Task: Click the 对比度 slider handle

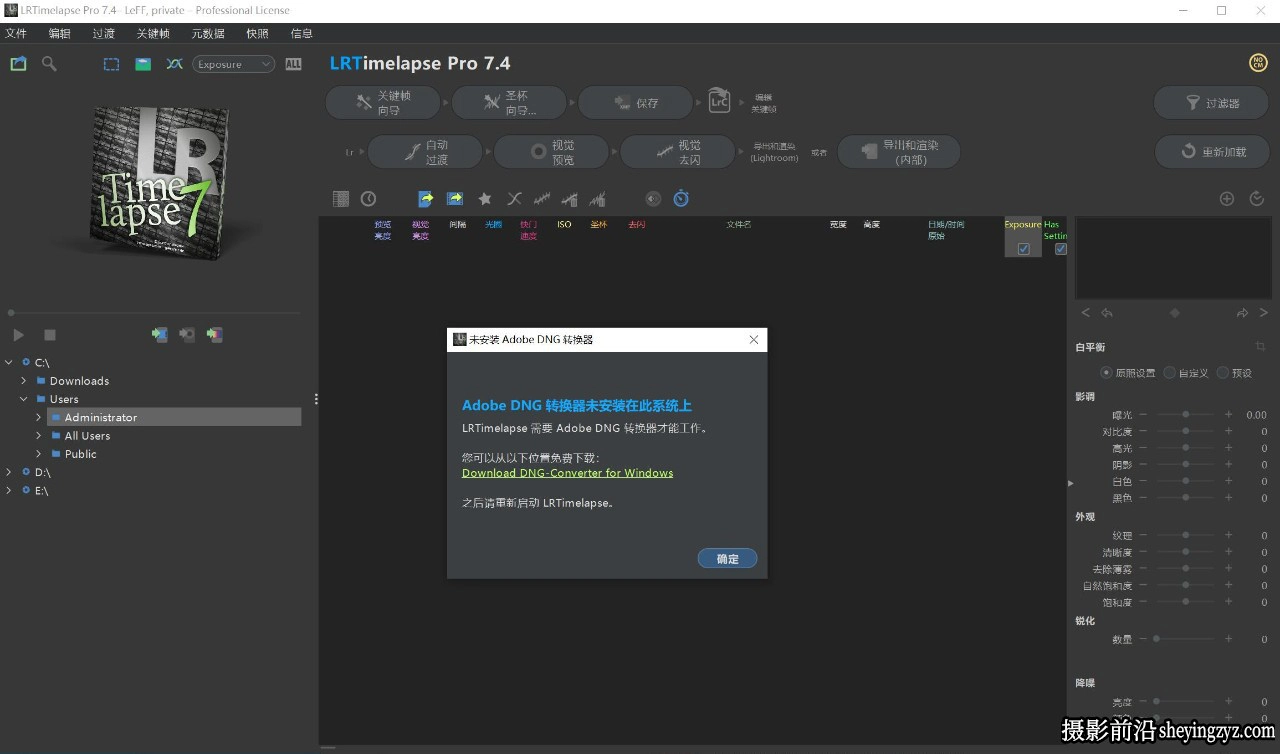Action: 1186,431
